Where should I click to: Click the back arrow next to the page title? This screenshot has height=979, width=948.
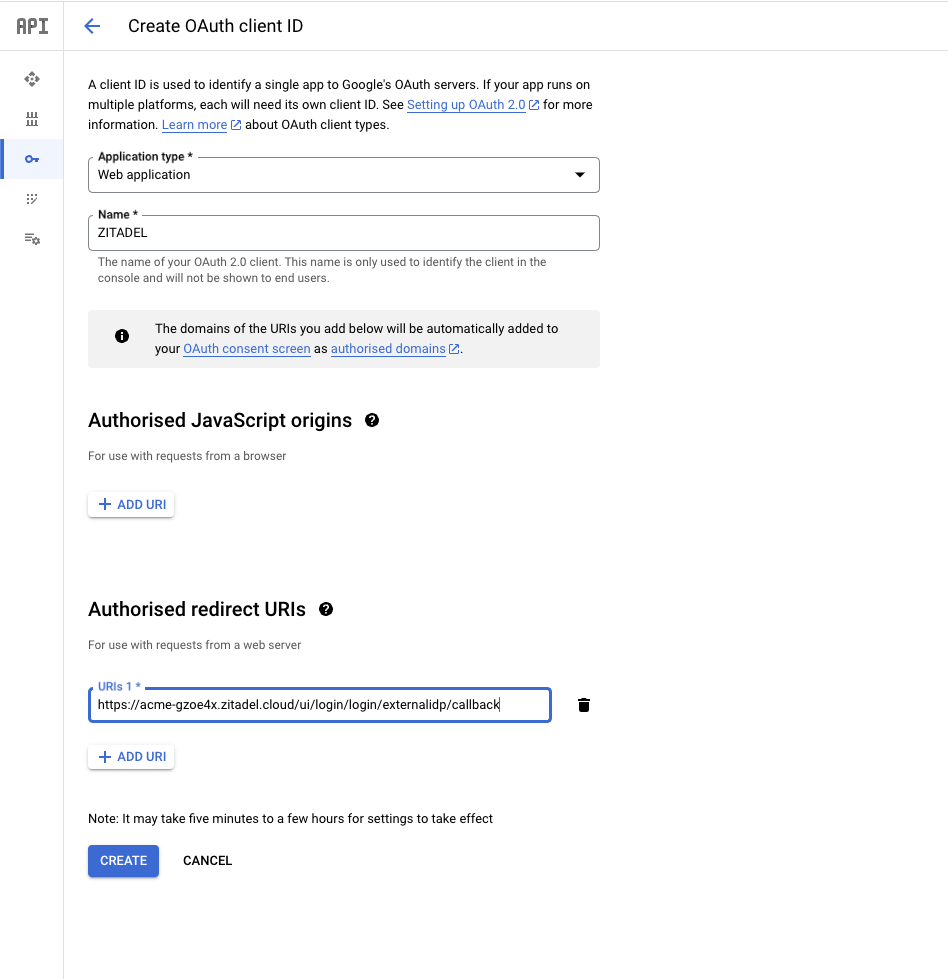[x=92, y=26]
